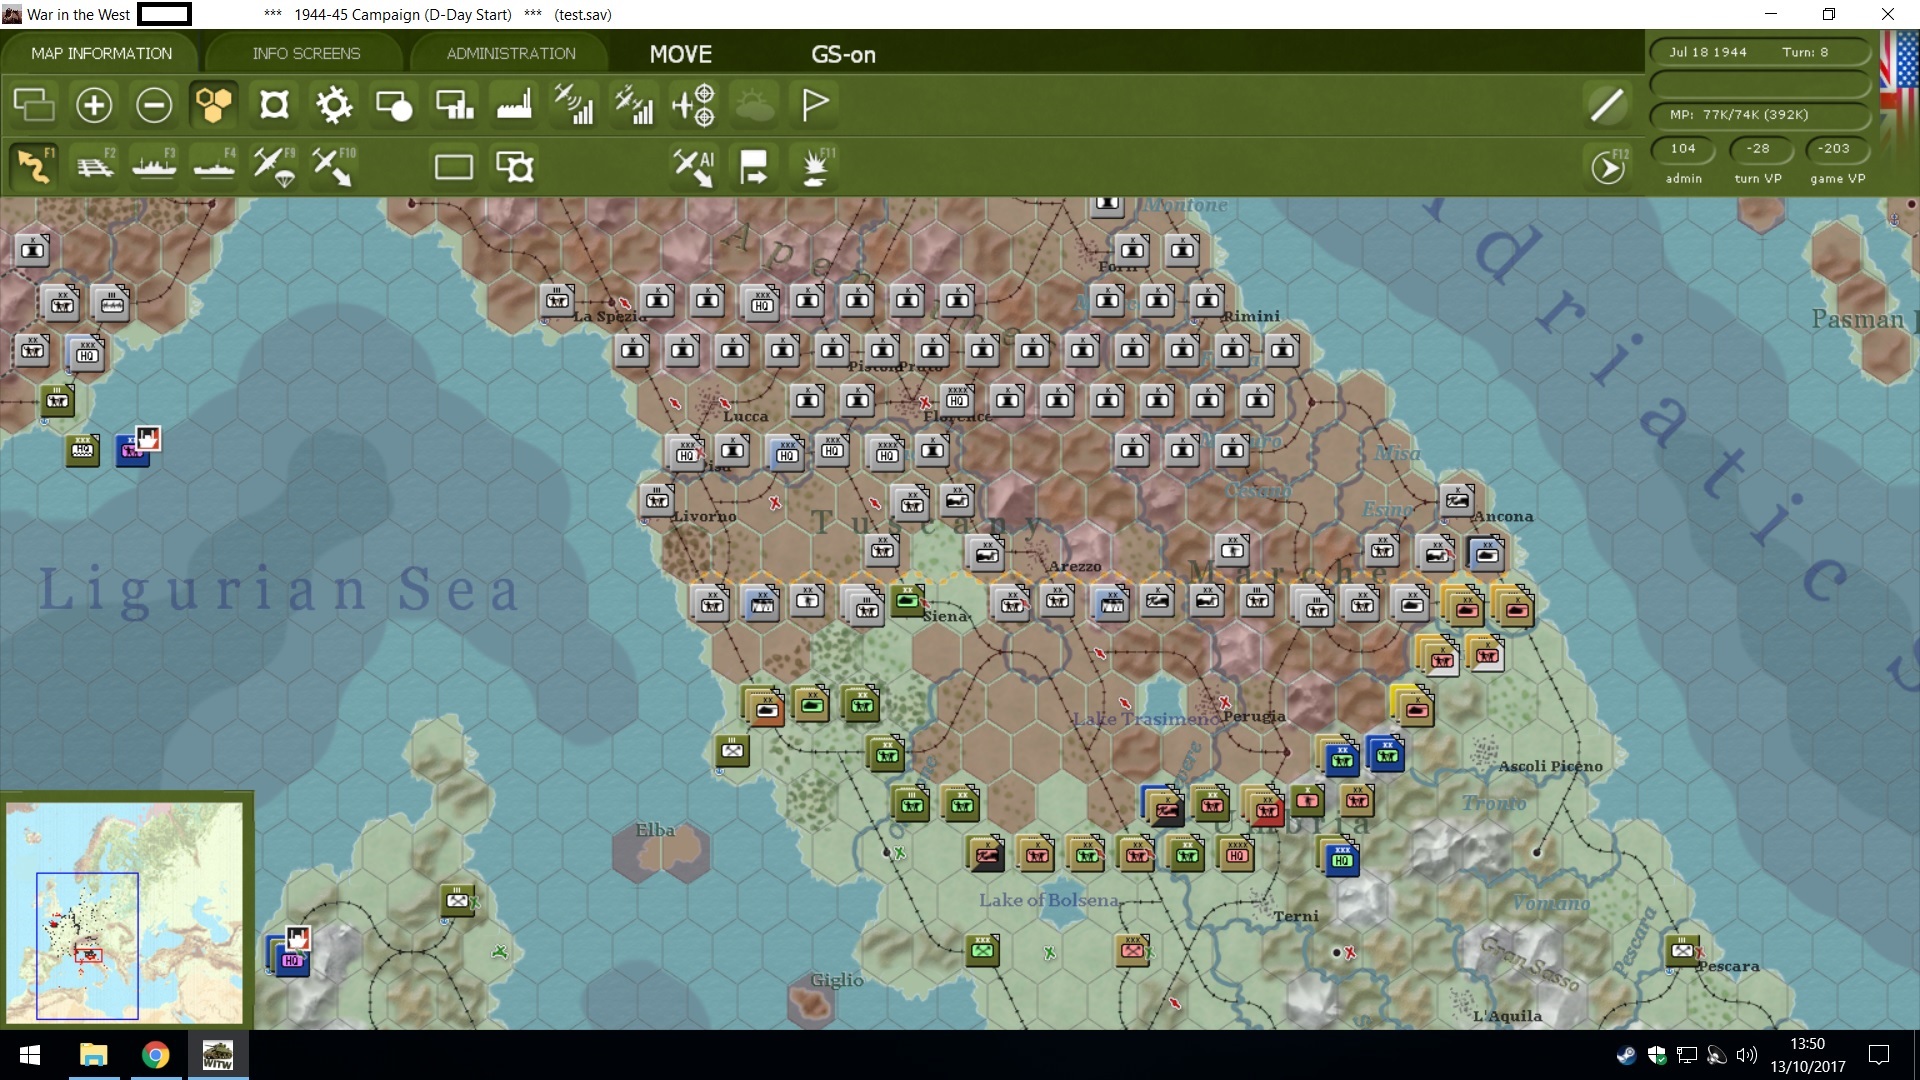Screen dimensions: 1920x1080
Task: Click the plane with targets icon
Action: [694, 105]
